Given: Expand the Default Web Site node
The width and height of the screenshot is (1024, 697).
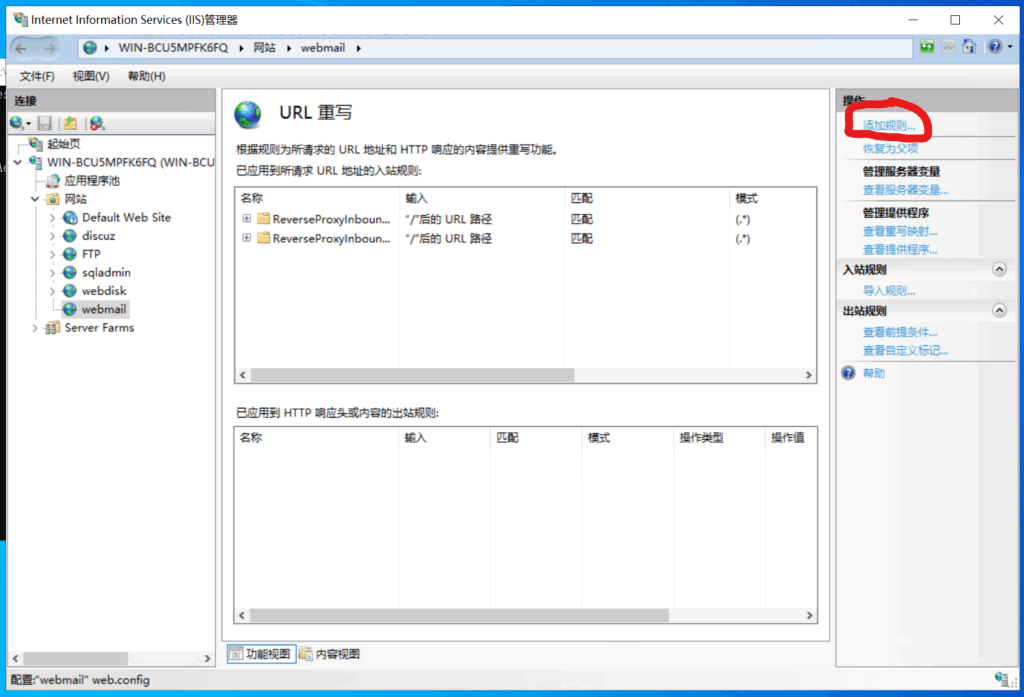Looking at the screenshot, I should pos(52,218).
